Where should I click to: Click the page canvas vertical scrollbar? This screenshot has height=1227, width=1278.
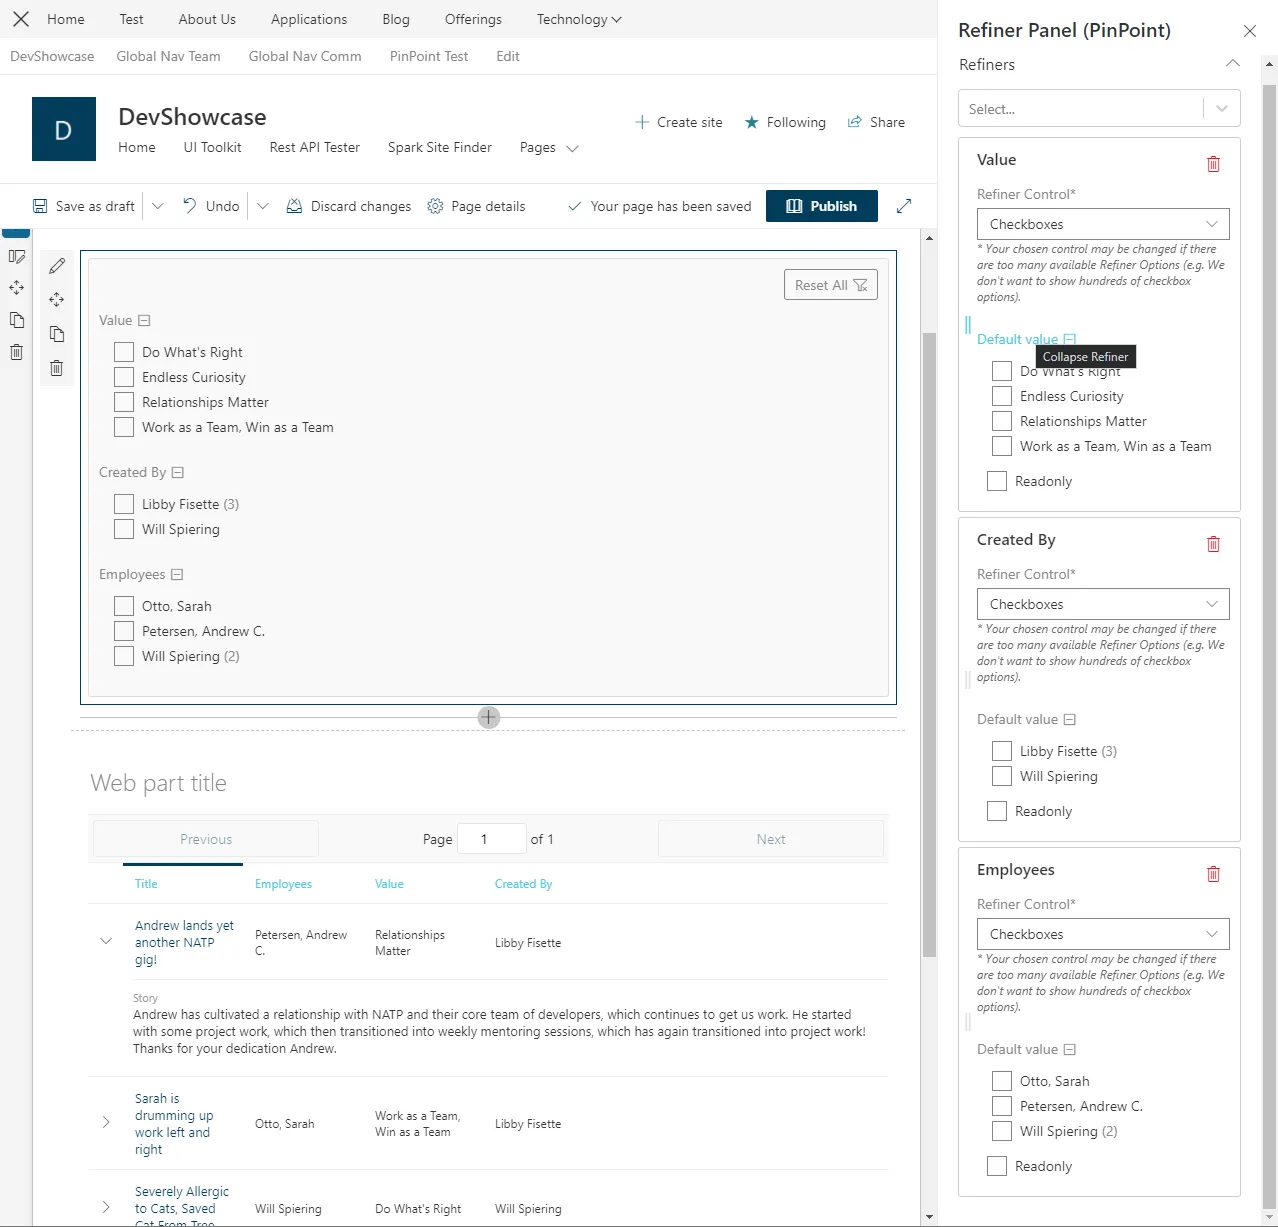click(x=929, y=645)
